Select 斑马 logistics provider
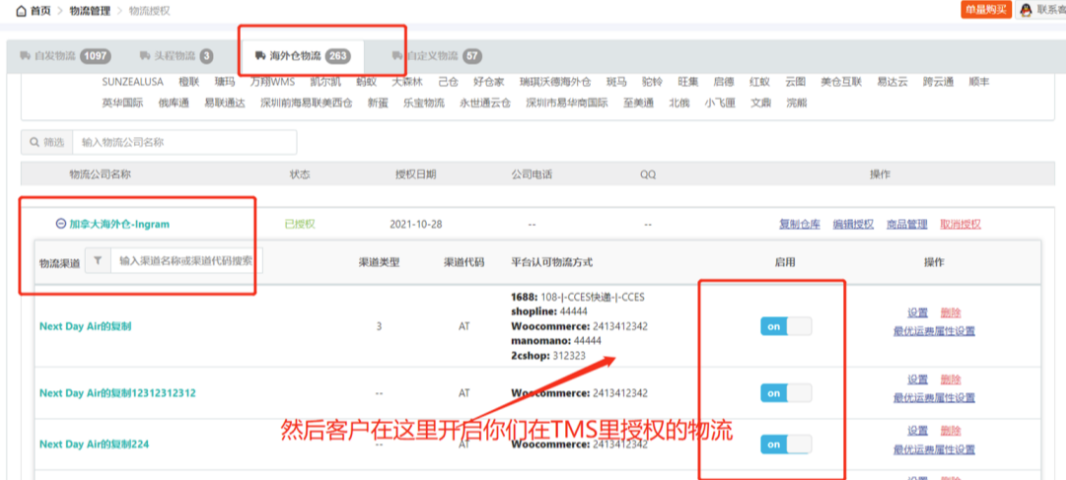This screenshot has height=480, width=1066. [x=617, y=82]
